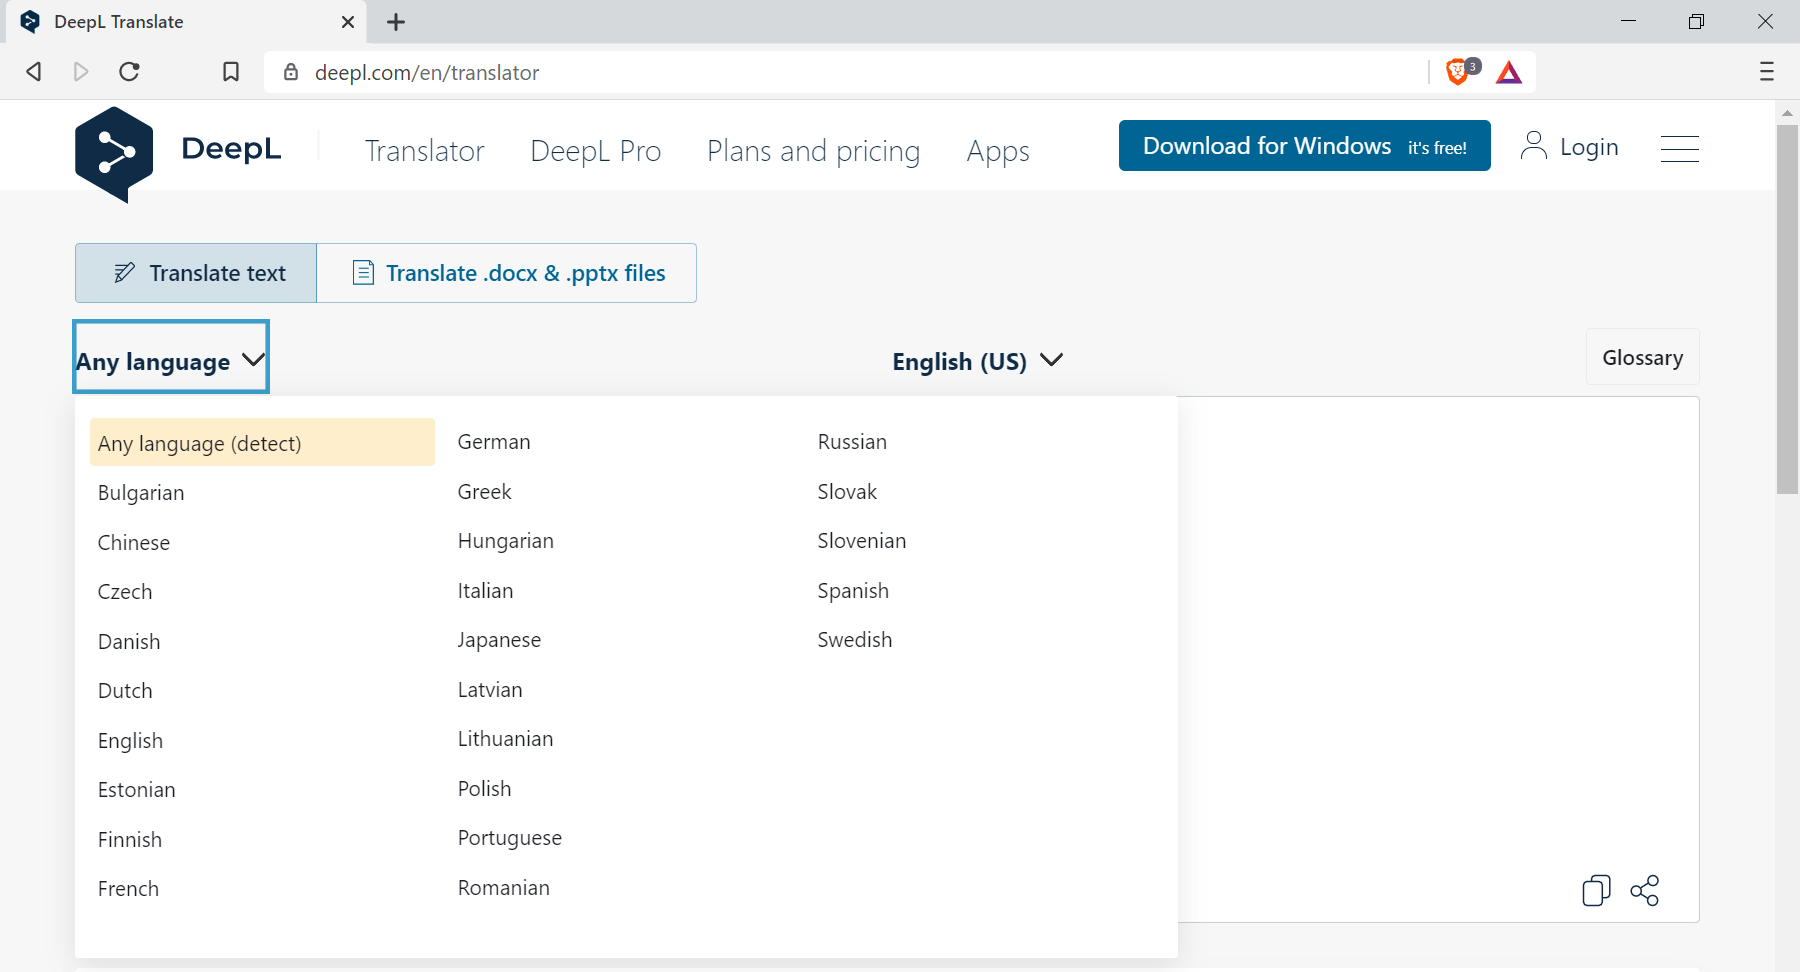This screenshot has width=1800, height=972.
Task: Select Latvian from the list
Action: coord(490,690)
